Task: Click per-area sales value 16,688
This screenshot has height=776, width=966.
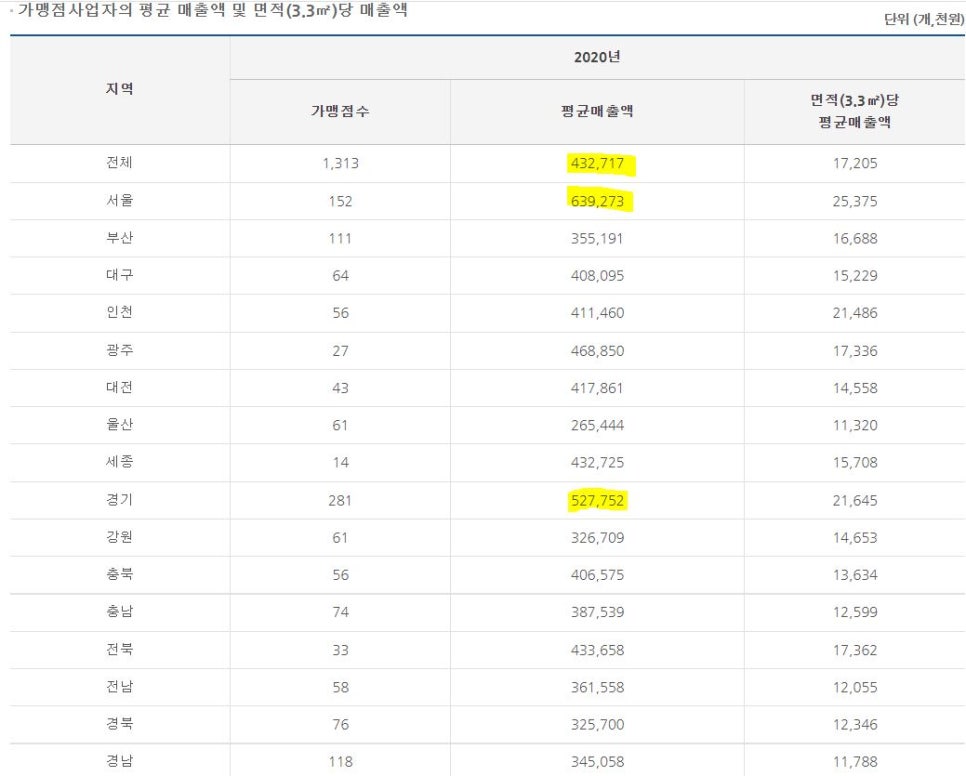Action: point(854,239)
